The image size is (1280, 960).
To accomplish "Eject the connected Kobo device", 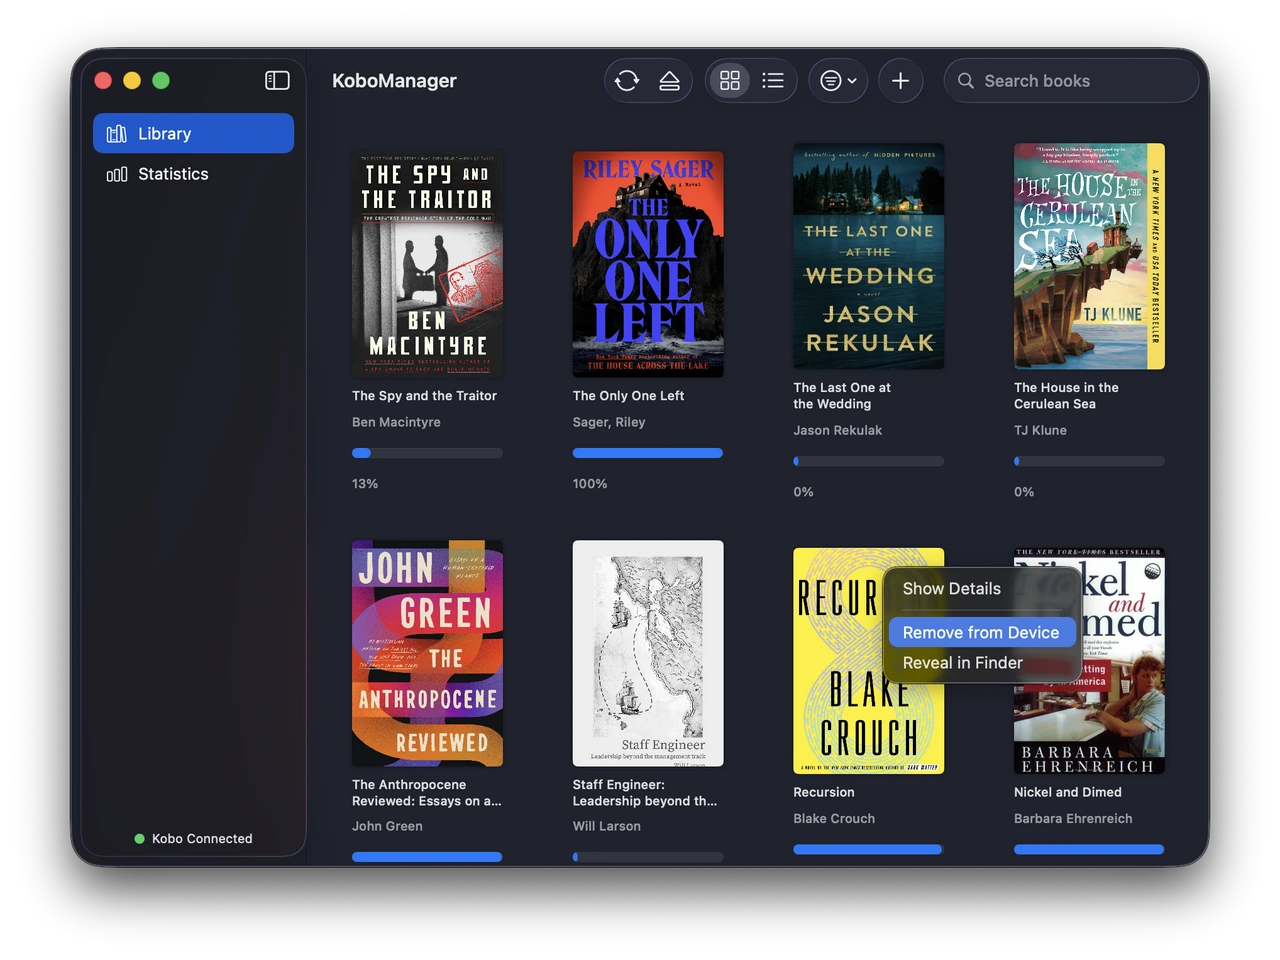I will pyautogui.click(x=670, y=81).
